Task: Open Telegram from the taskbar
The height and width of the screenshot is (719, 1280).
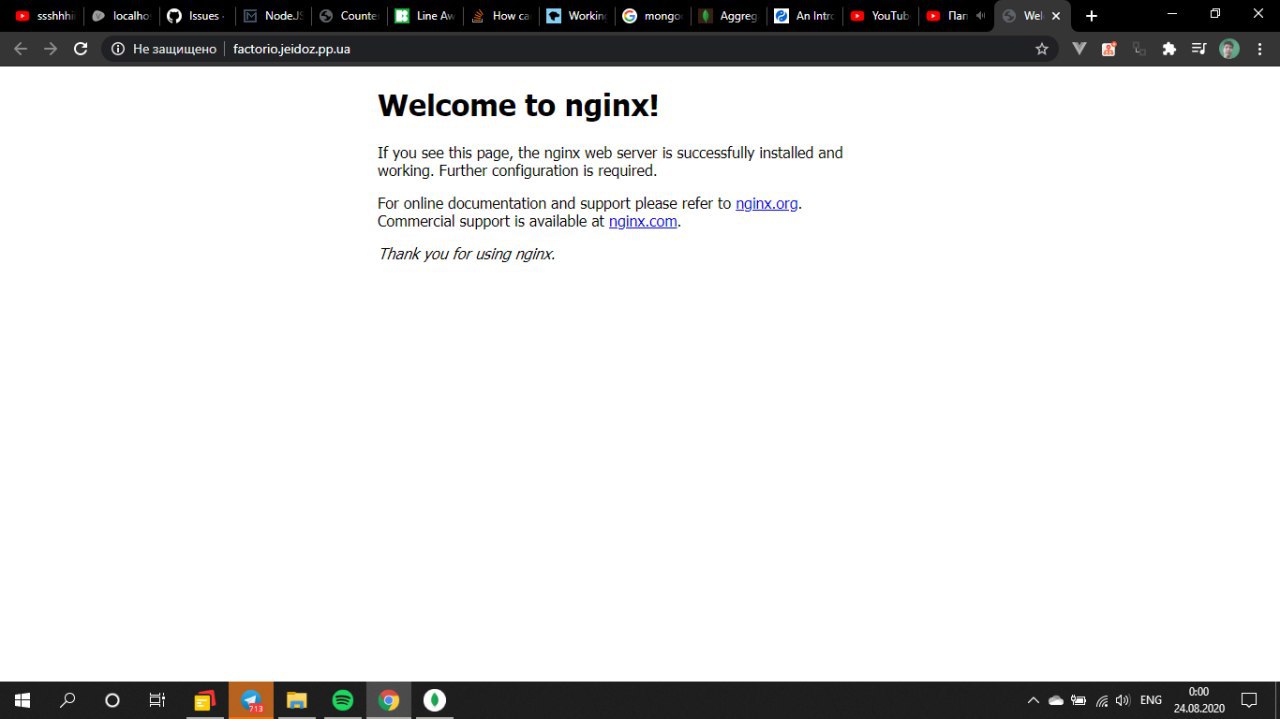Action: click(251, 700)
